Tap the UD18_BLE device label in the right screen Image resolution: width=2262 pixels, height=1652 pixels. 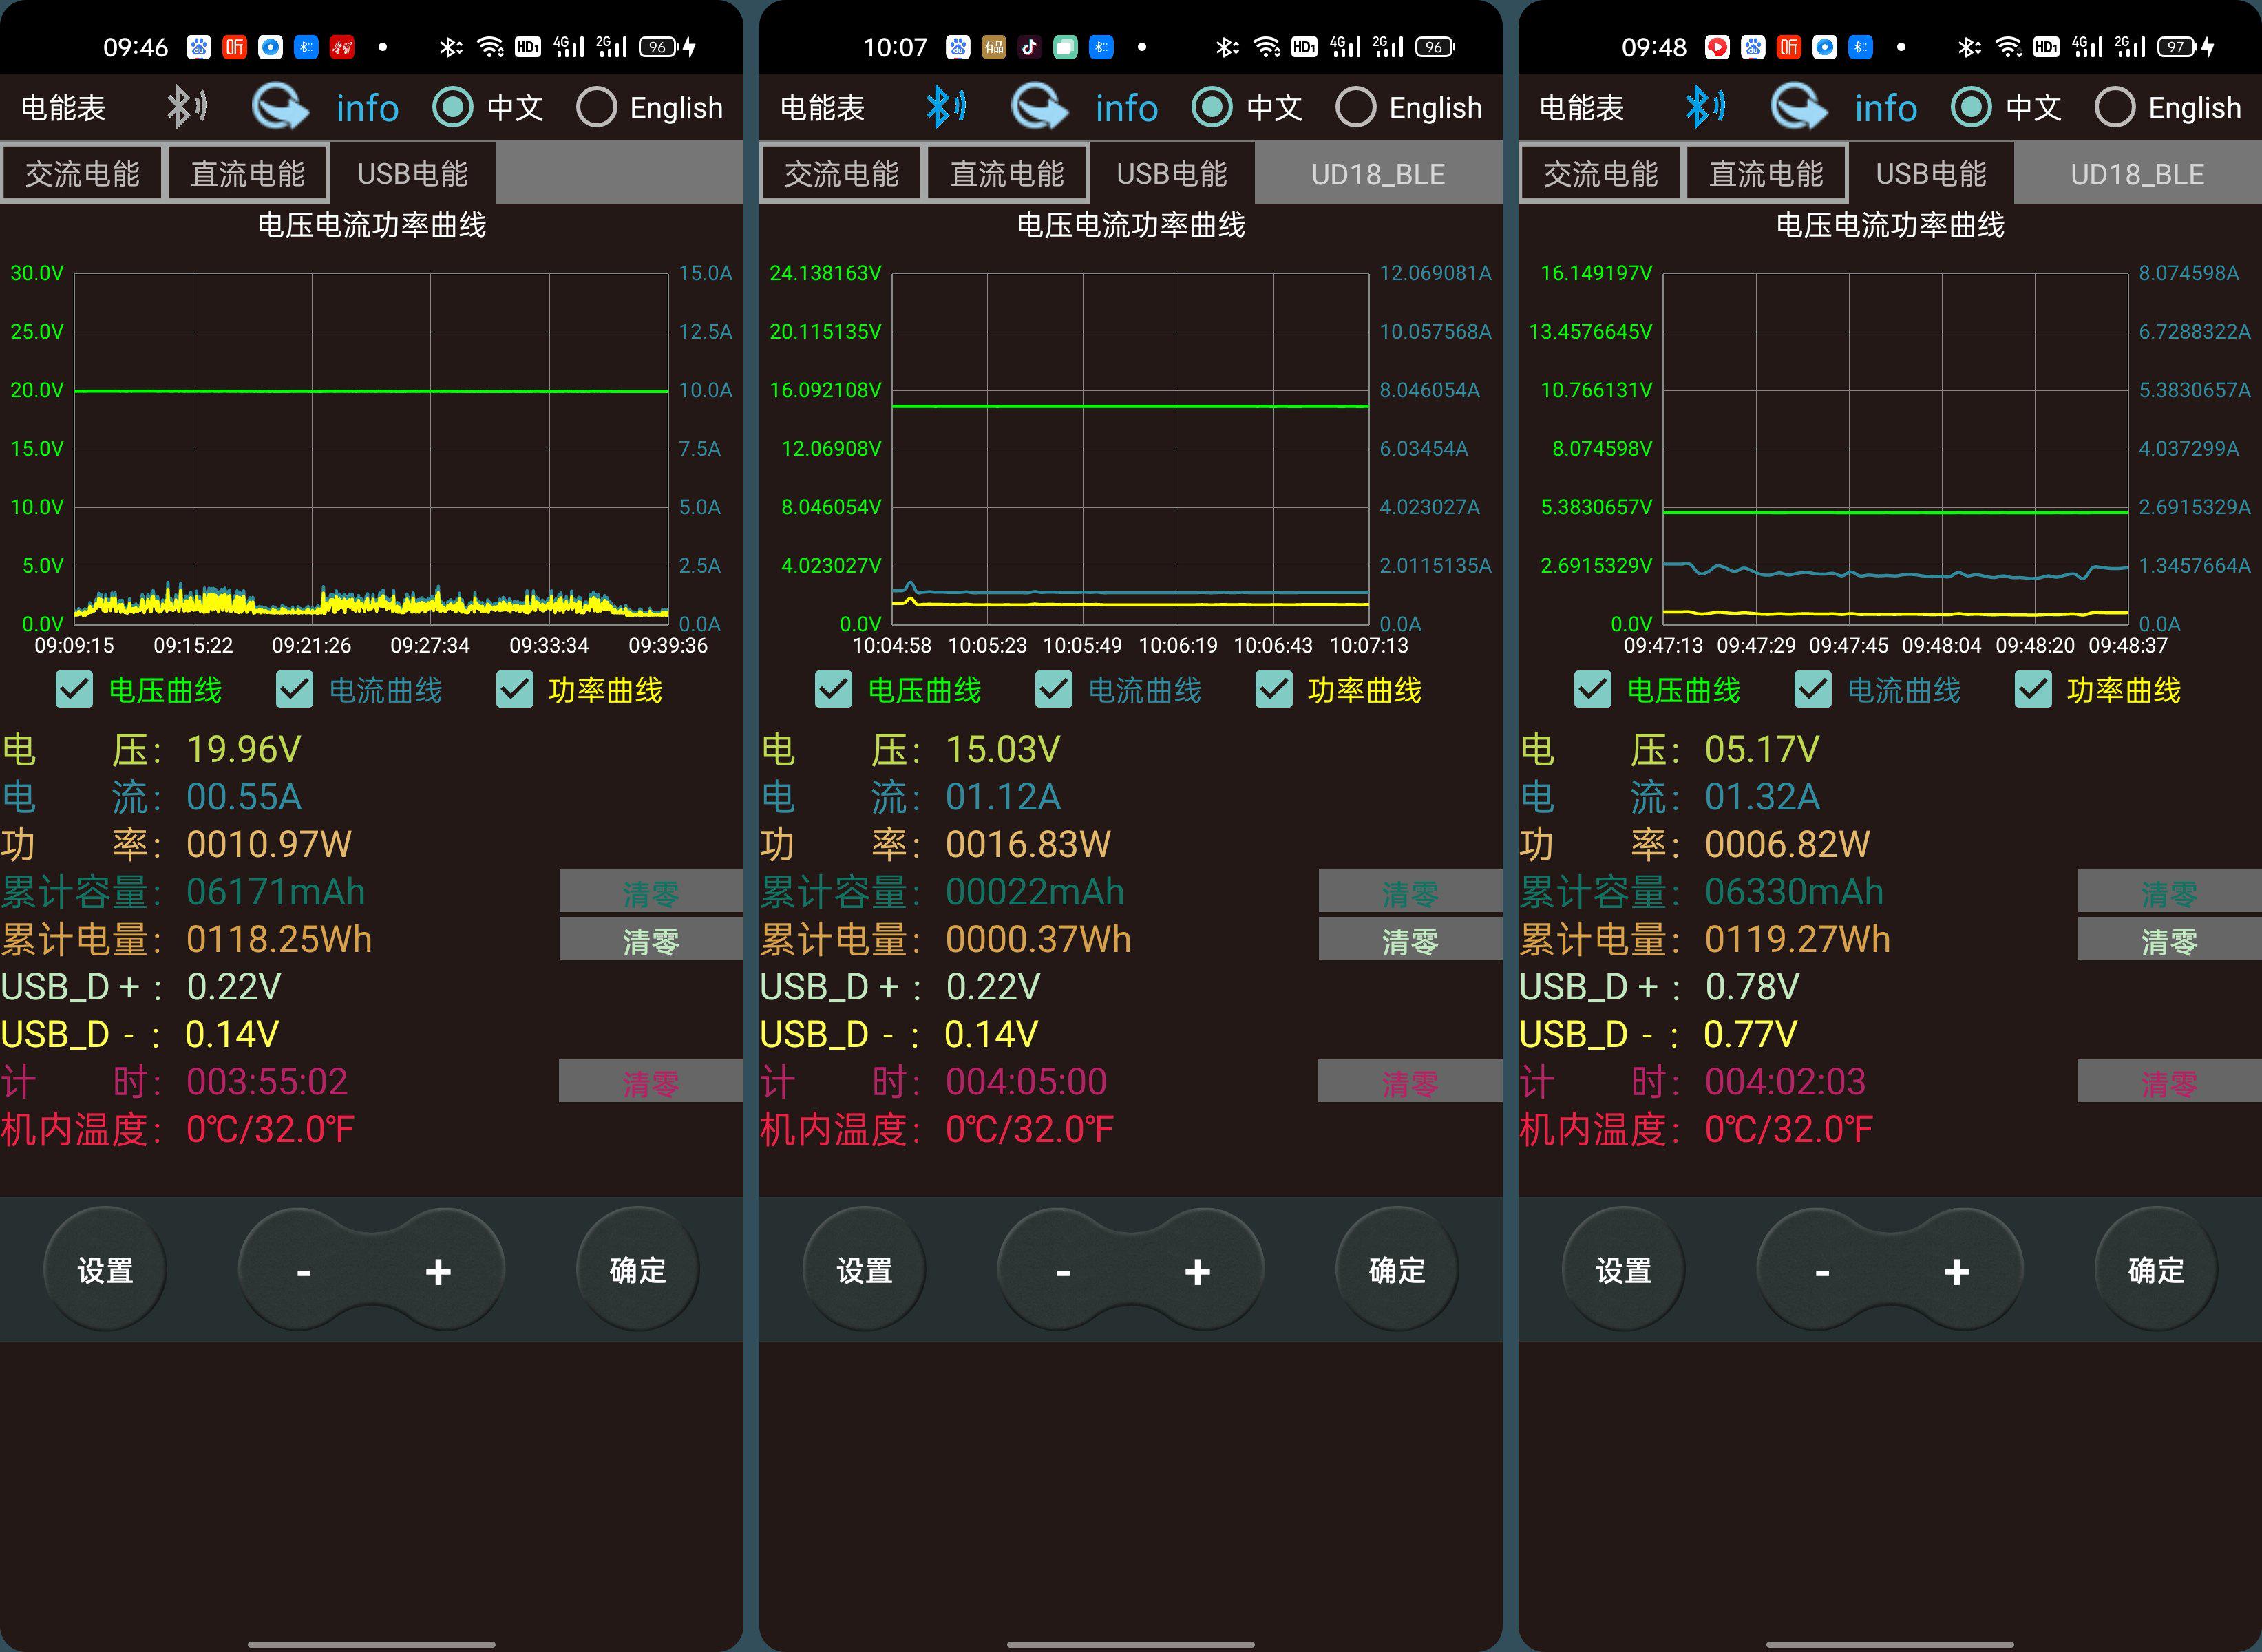click(2136, 175)
